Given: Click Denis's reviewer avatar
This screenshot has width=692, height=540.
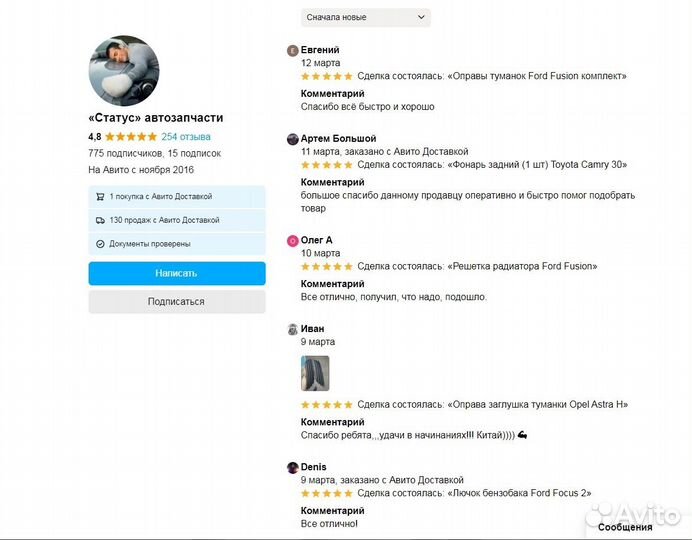Looking at the screenshot, I should tap(292, 467).
